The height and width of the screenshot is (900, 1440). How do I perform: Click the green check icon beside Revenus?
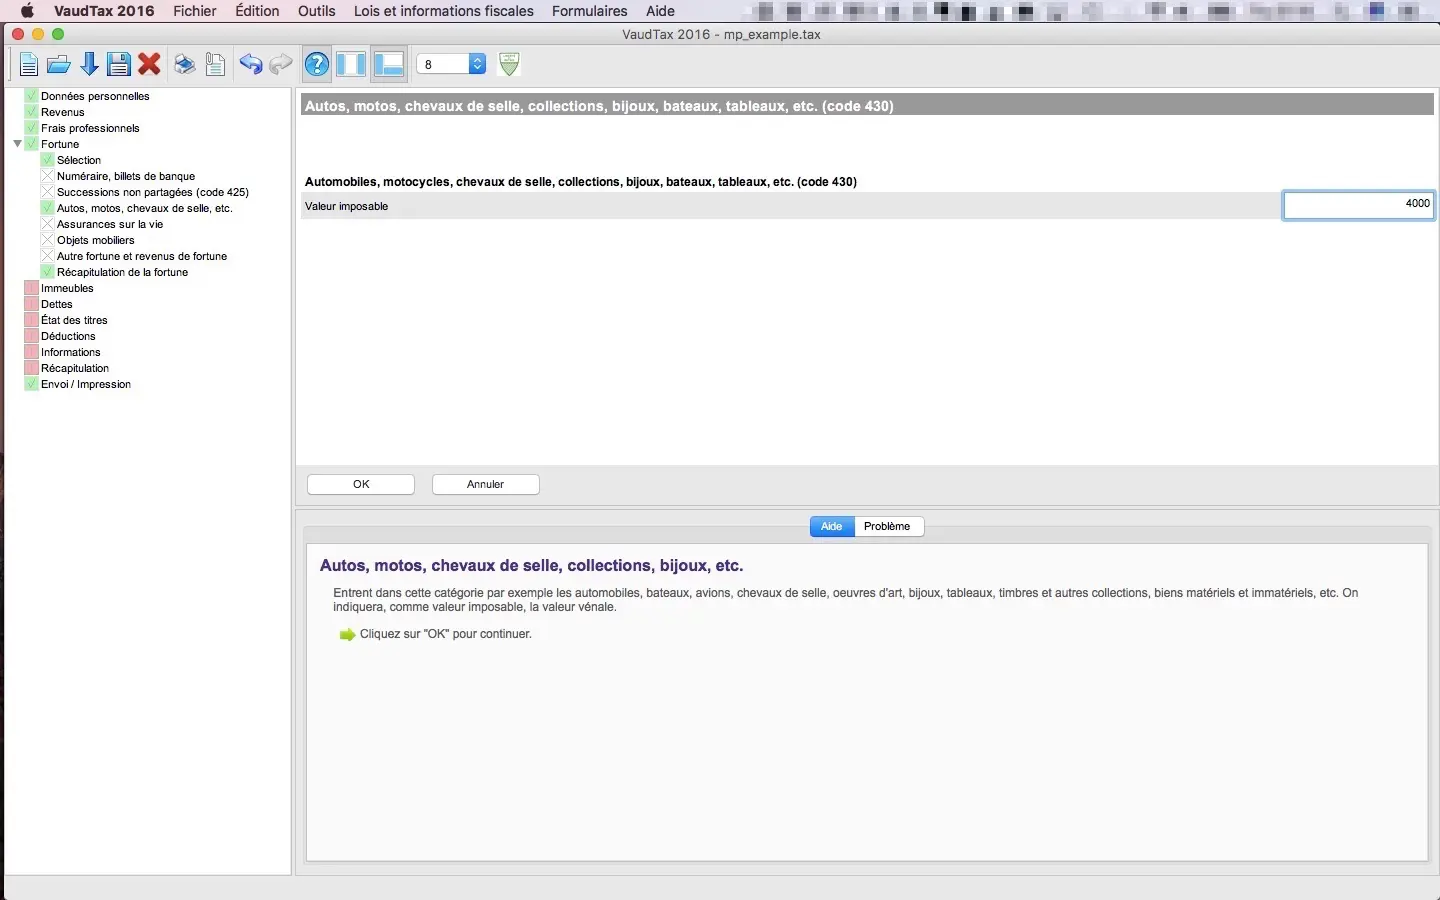[x=31, y=112]
